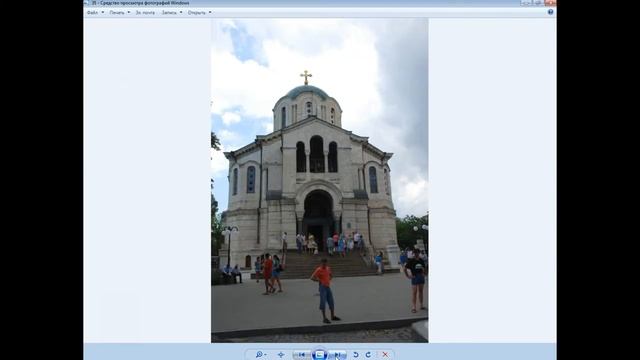This screenshot has height=360, width=640.
Task: Fit the photo to actual size
Action: point(281,355)
